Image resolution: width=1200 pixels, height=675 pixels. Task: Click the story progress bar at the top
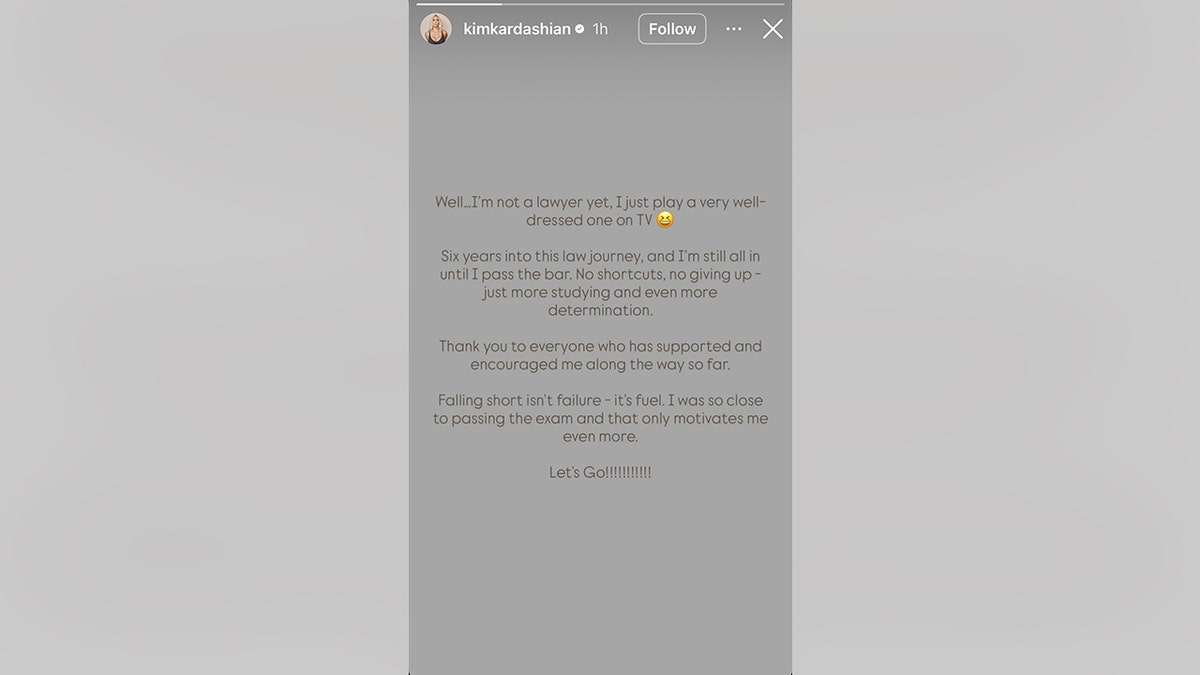pyautogui.click(x=600, y=4)
